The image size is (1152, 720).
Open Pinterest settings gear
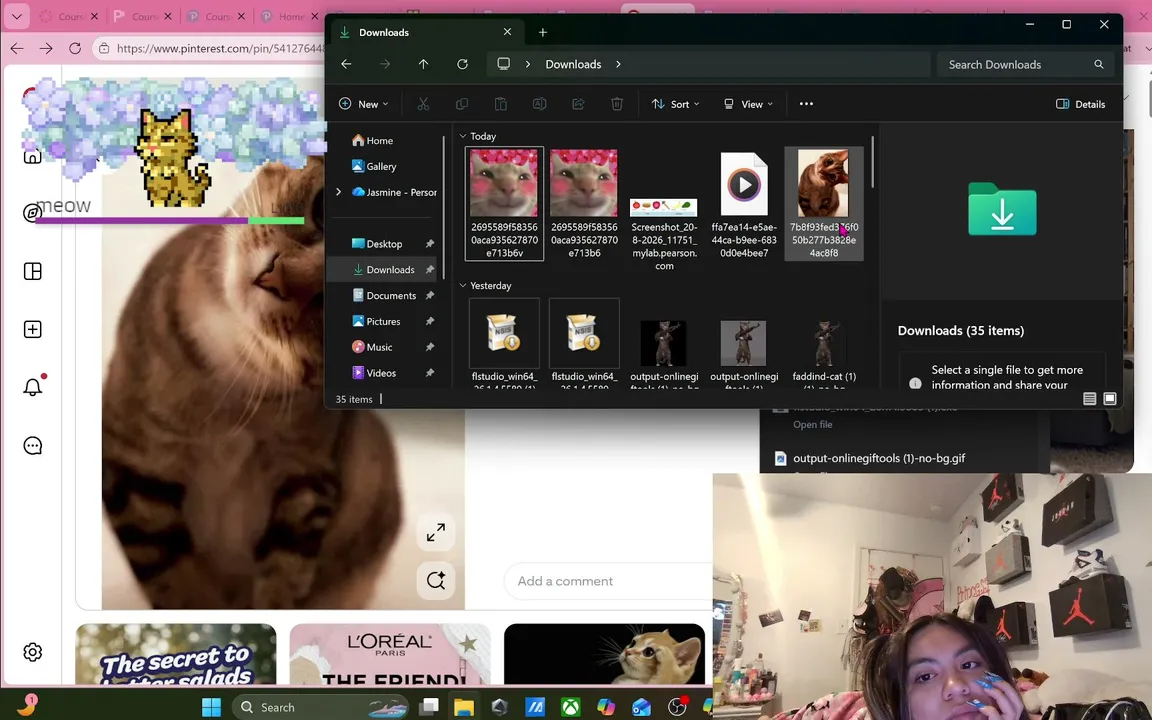(32, 652)
